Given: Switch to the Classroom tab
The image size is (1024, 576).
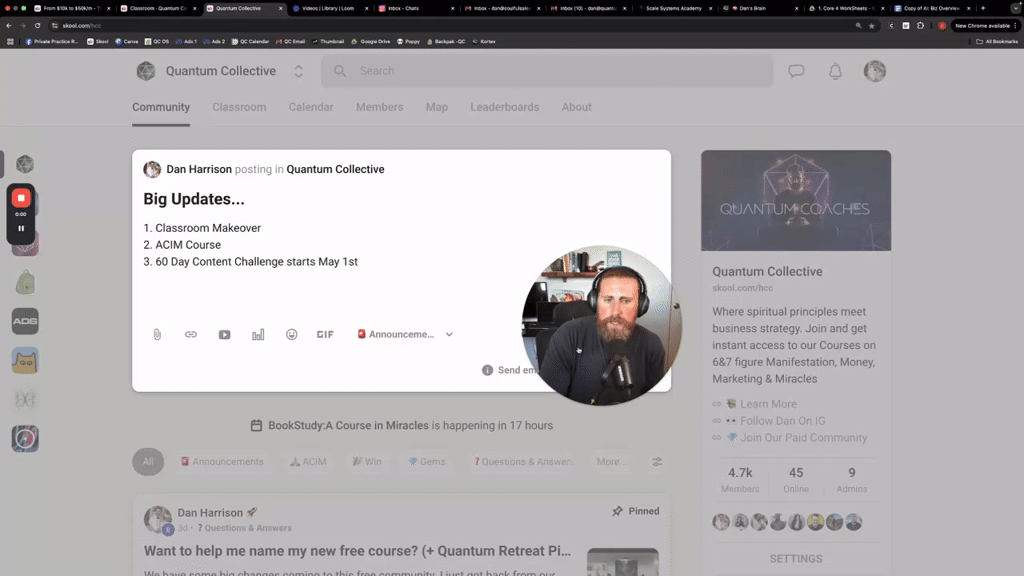Looking at the screenshot, I should pyautogui.click(x=239, y=107).
